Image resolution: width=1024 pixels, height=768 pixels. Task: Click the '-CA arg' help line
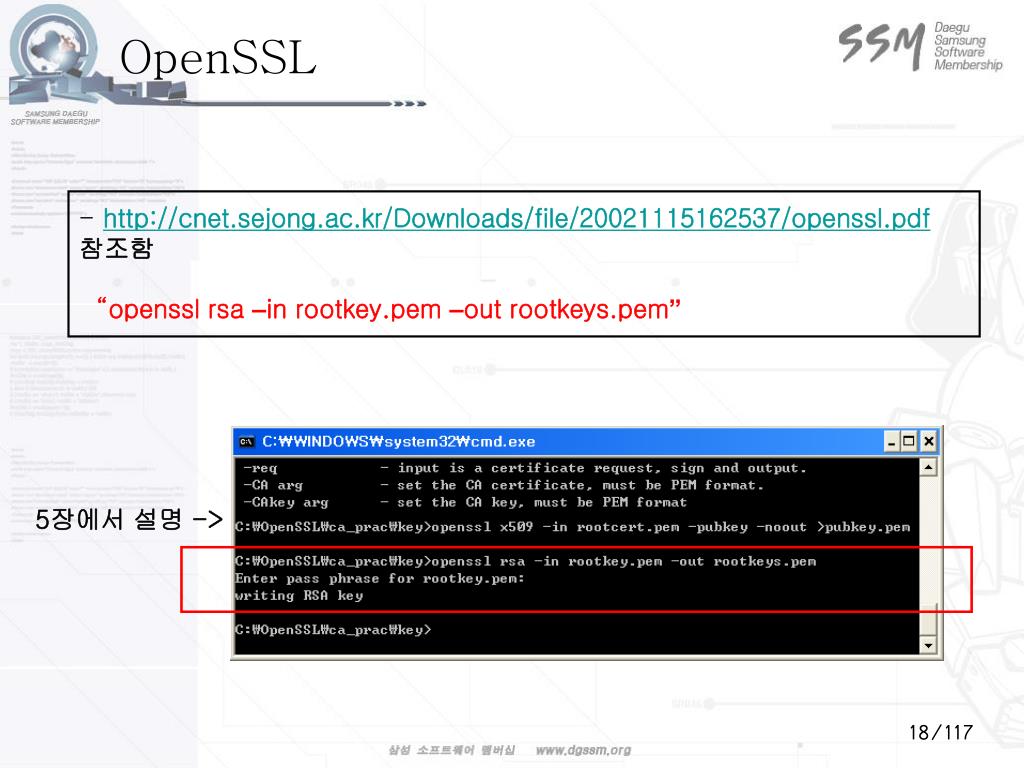[x=504, y=485]
